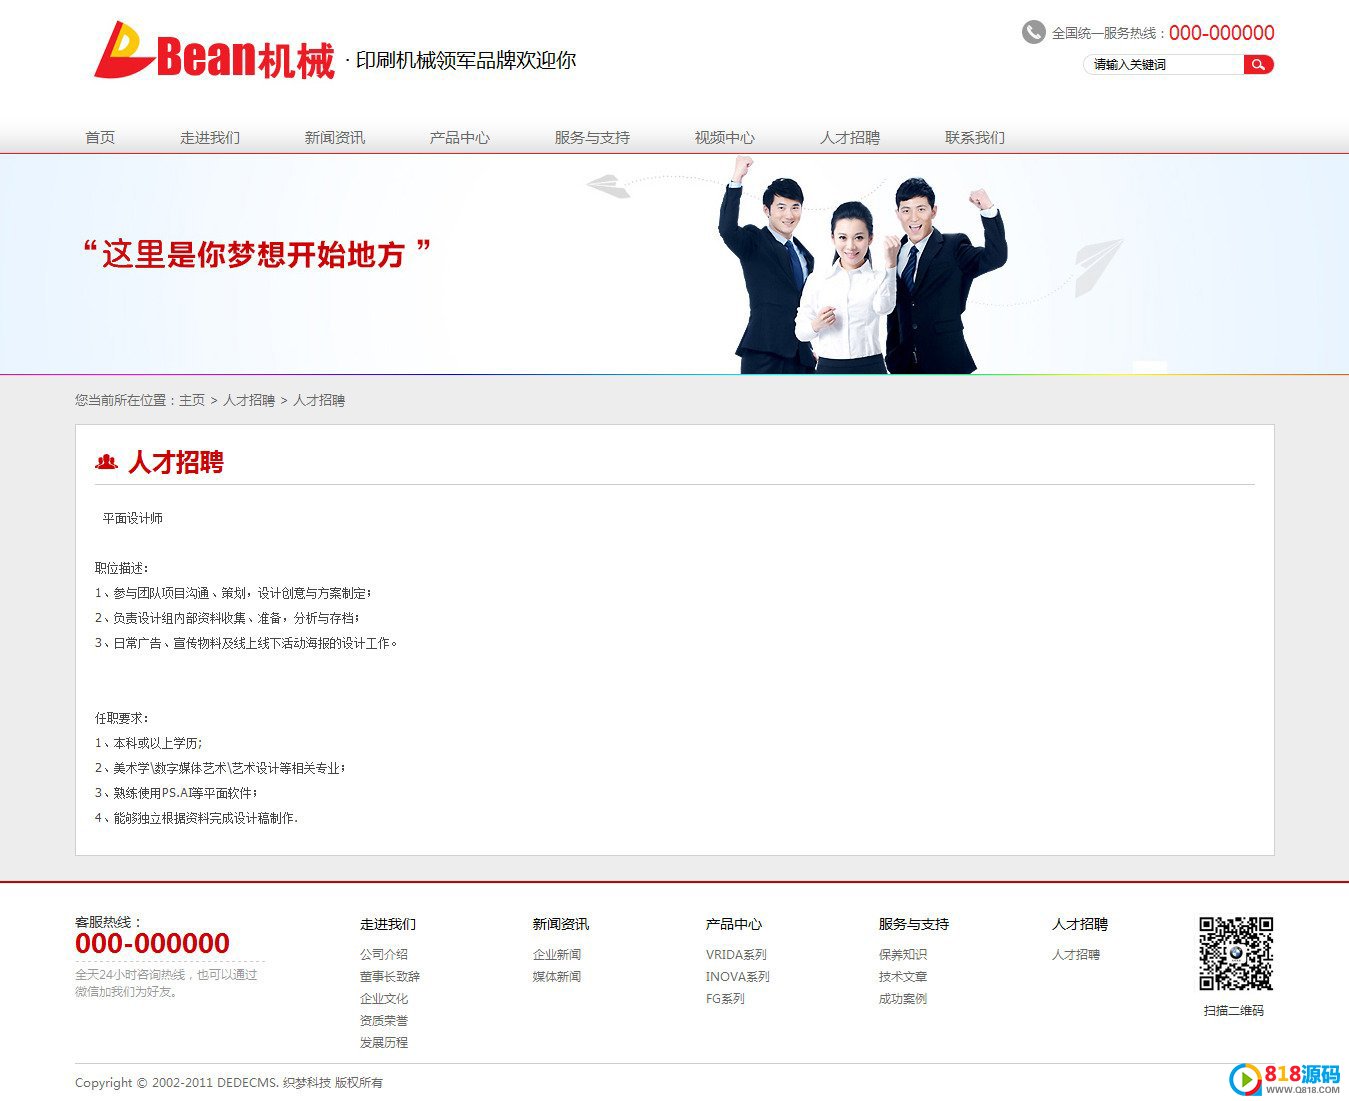Open 视频中心 in the navigation bar
Screen dimensions: 1349x1101
pos(725,138)
